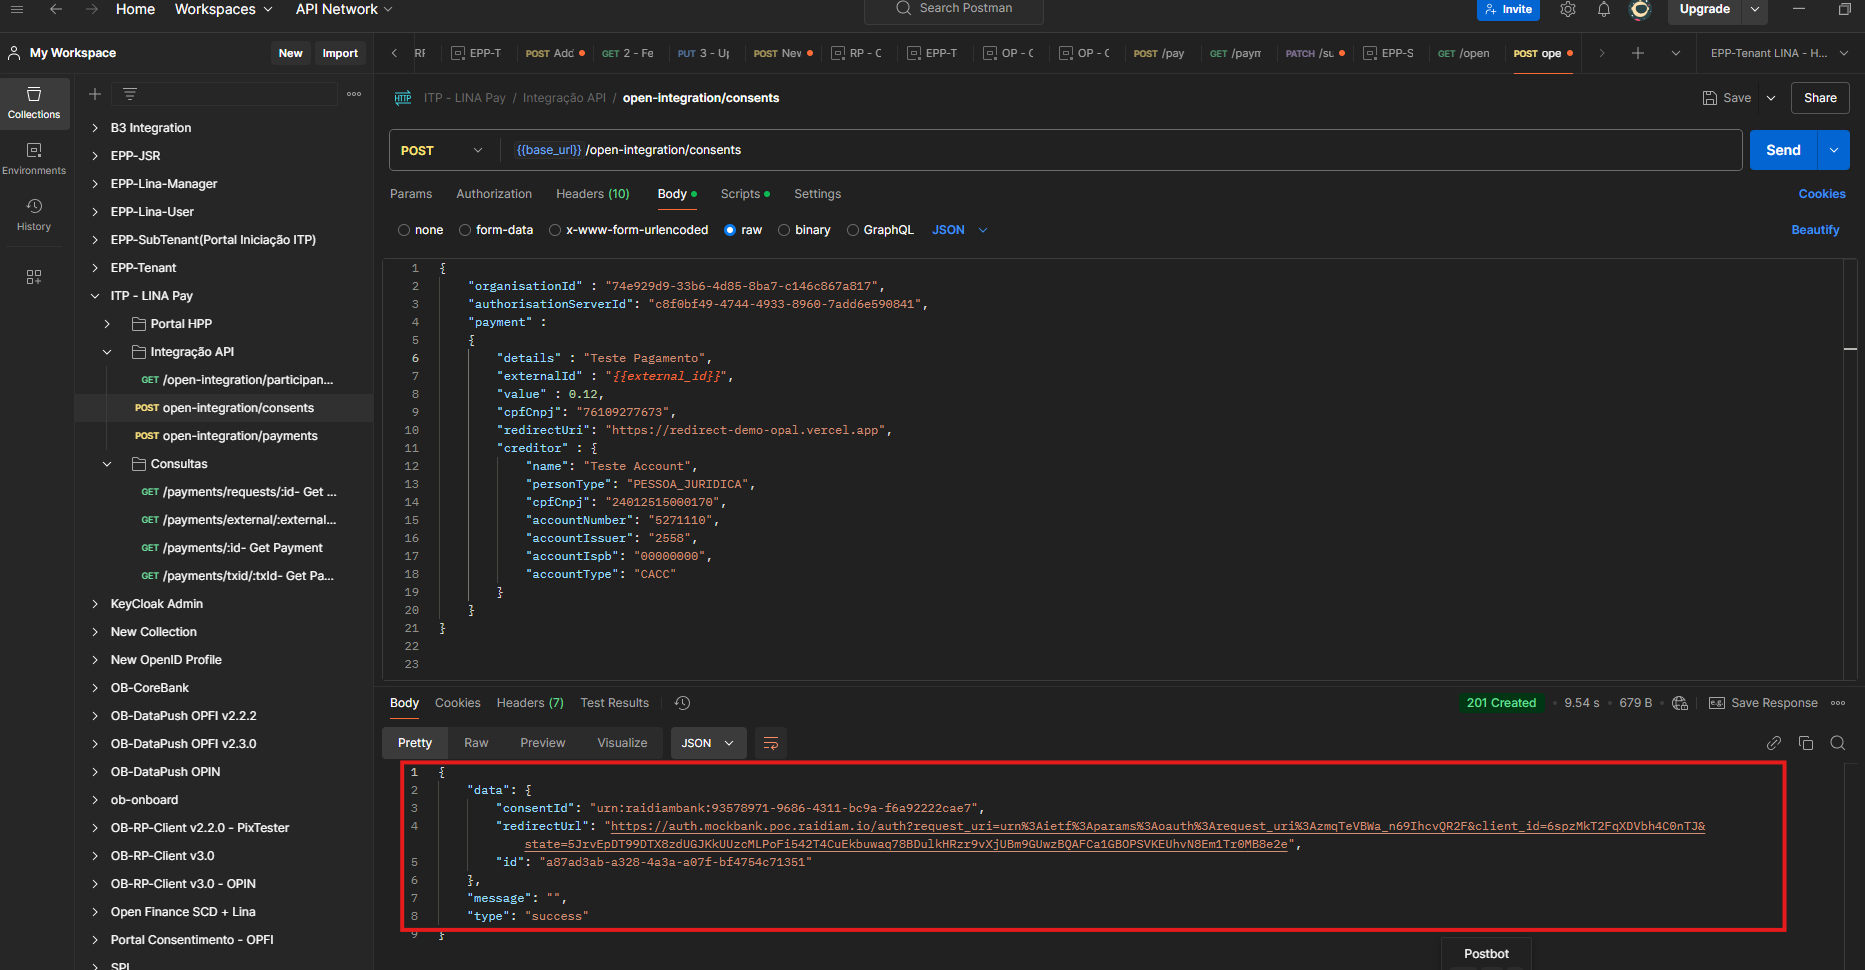1865x970 pixels.
Task: Open Postman settings gear icon
Action: pyautogui.click(x=1568, y=9)
